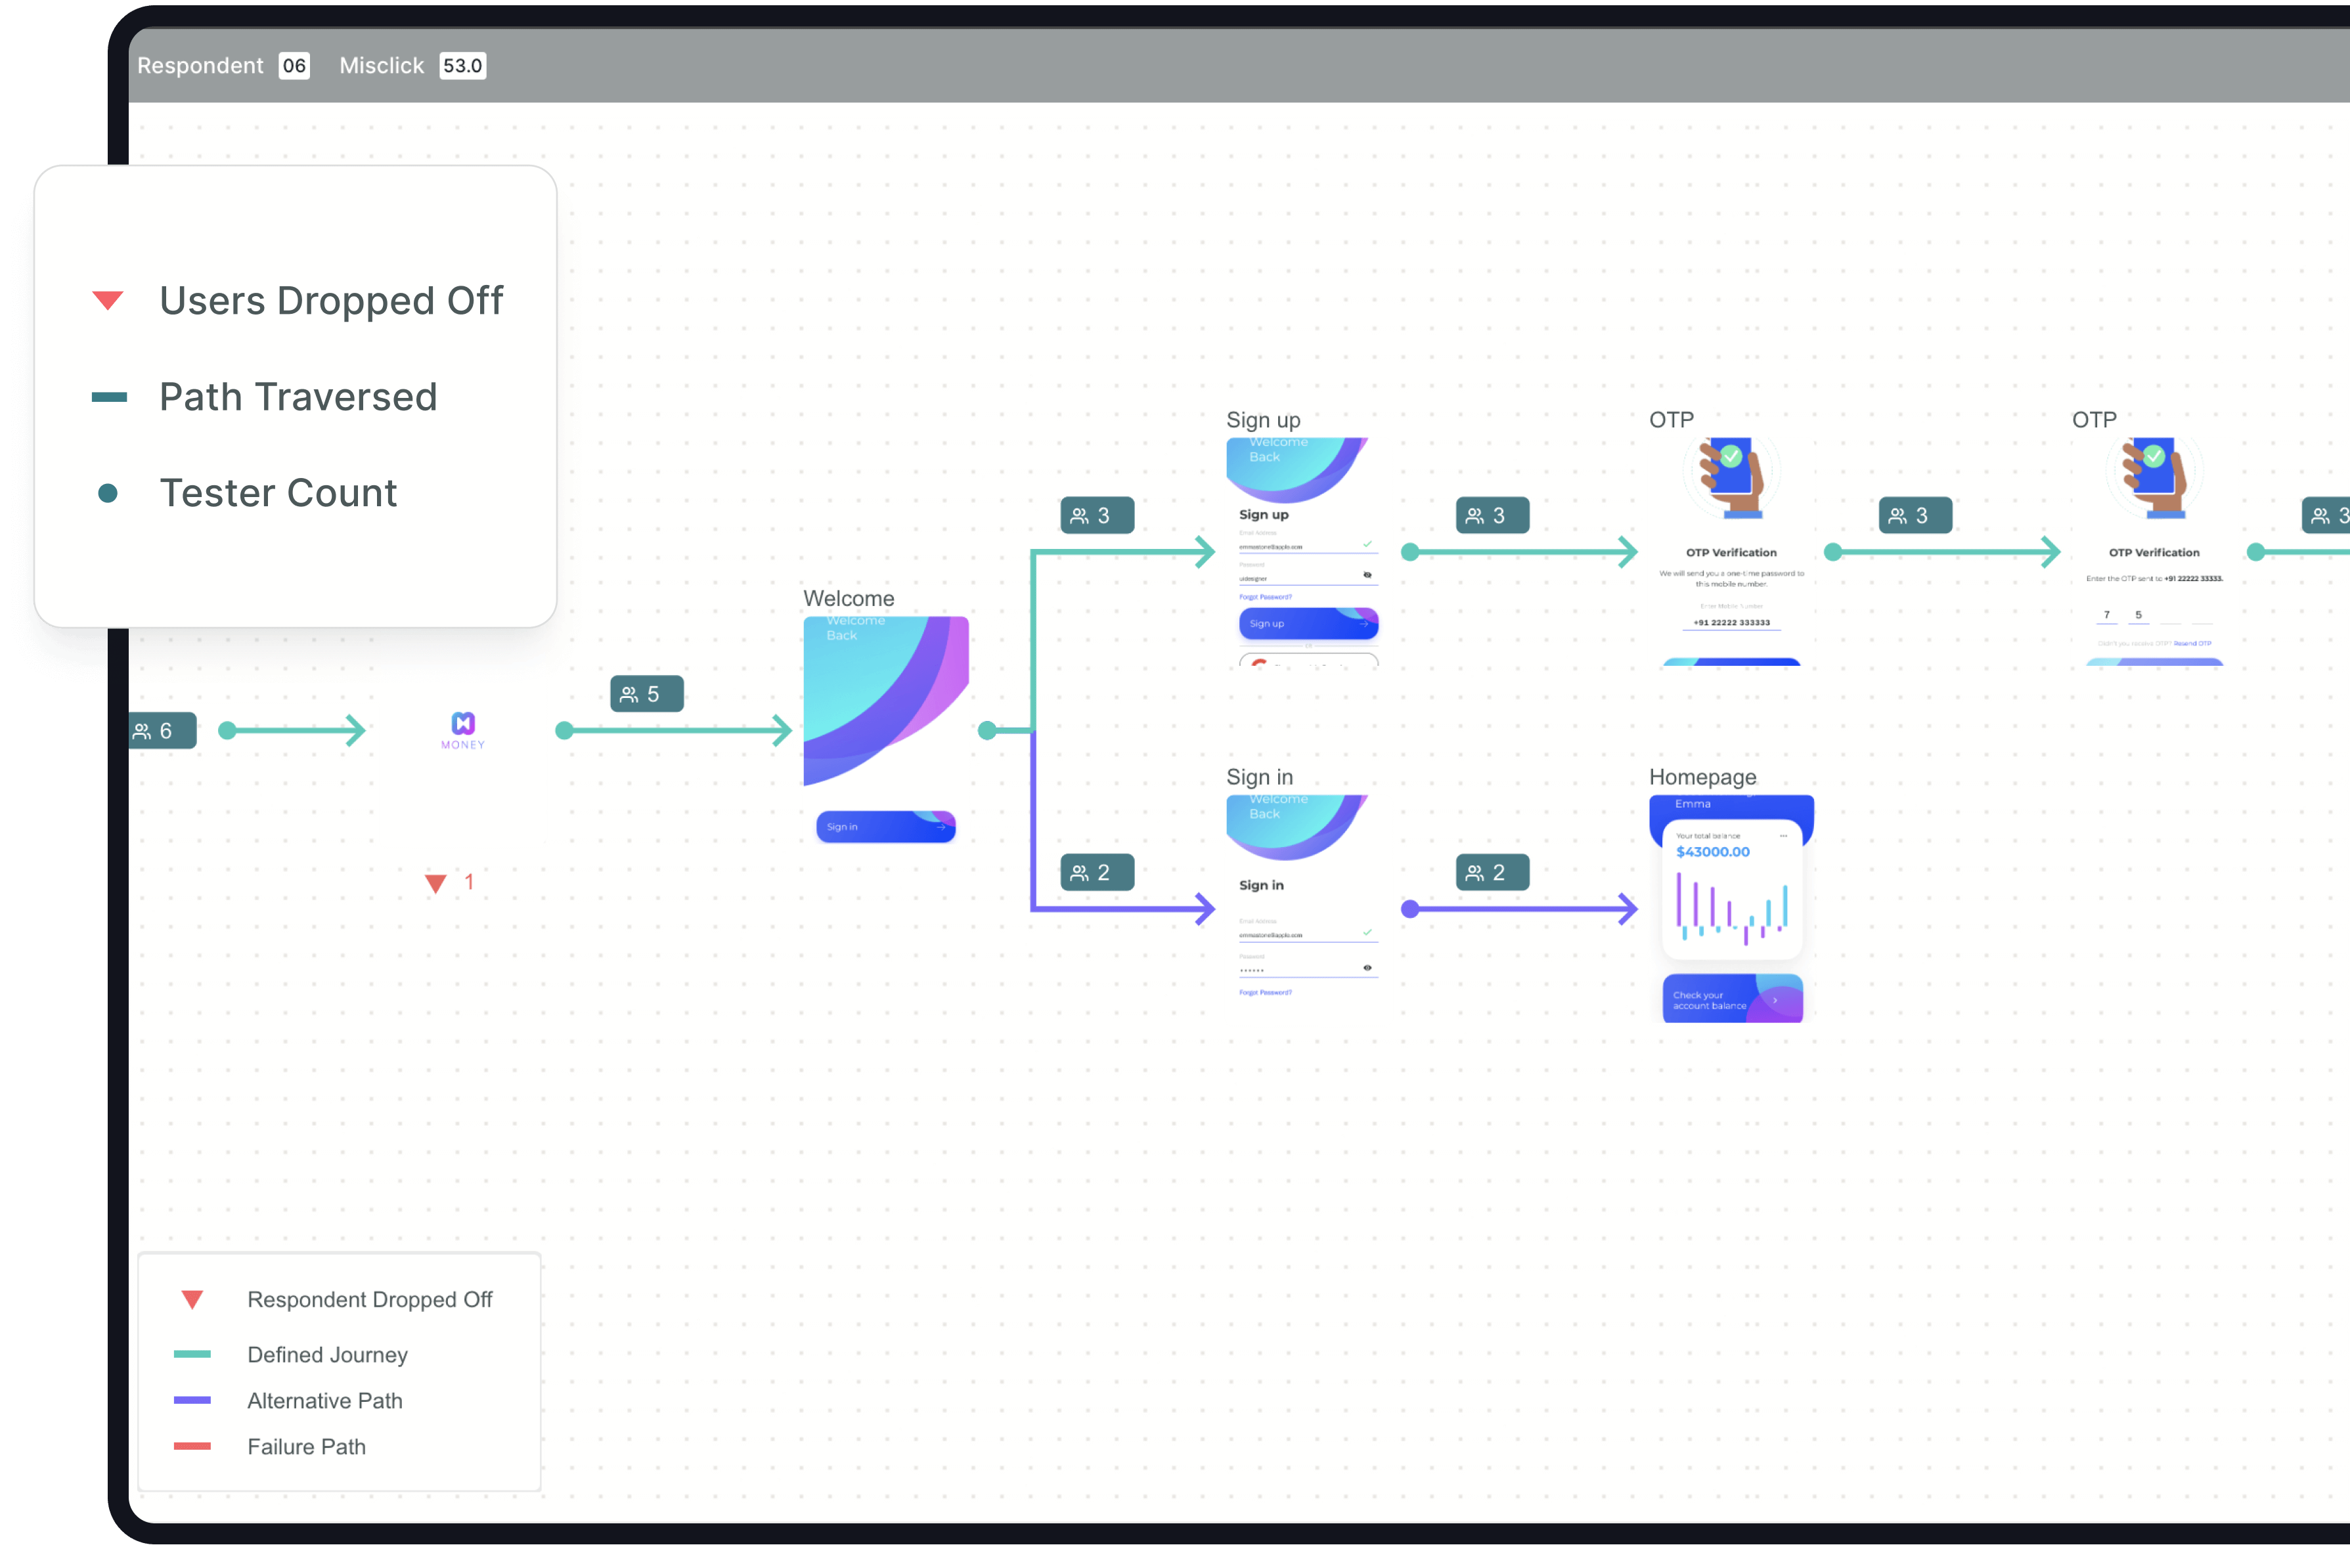
Task: Open the second OTP screen with code digits
Action: pyautogui.click(x=2154, y=552)
